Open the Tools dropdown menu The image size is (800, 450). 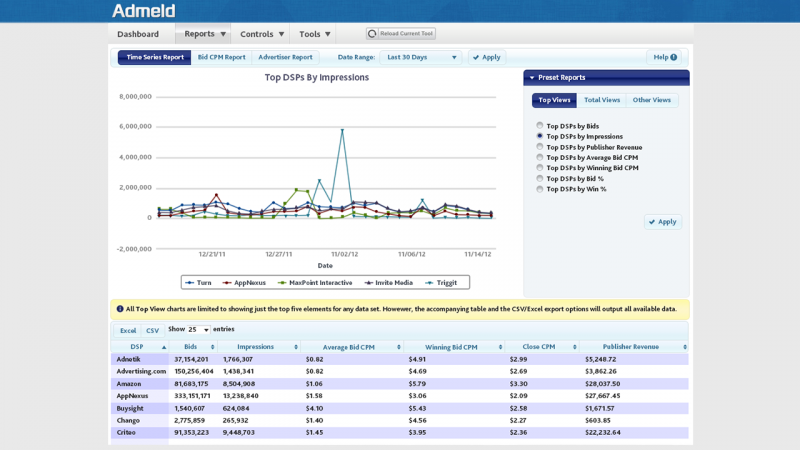pyautogui.click(x=314, y=34)
